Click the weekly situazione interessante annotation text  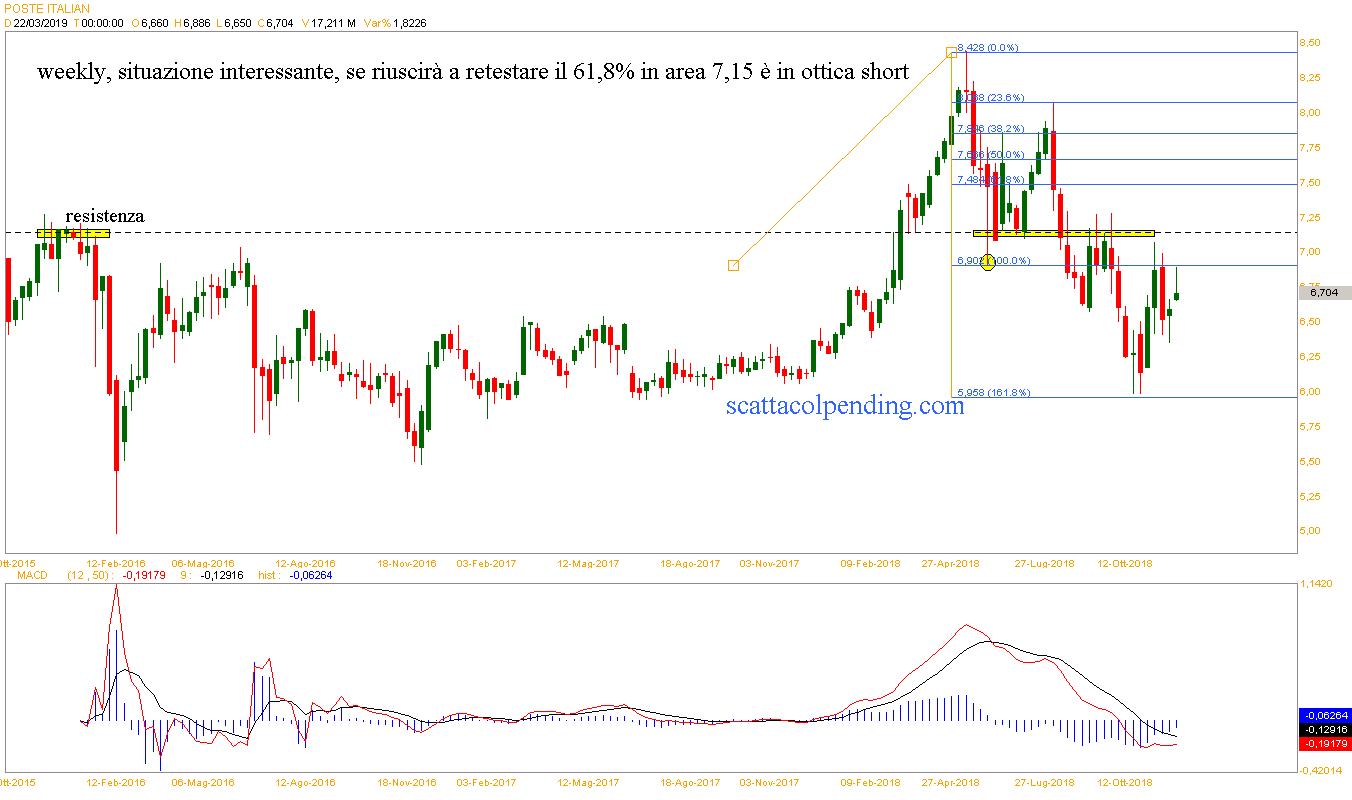473,72
